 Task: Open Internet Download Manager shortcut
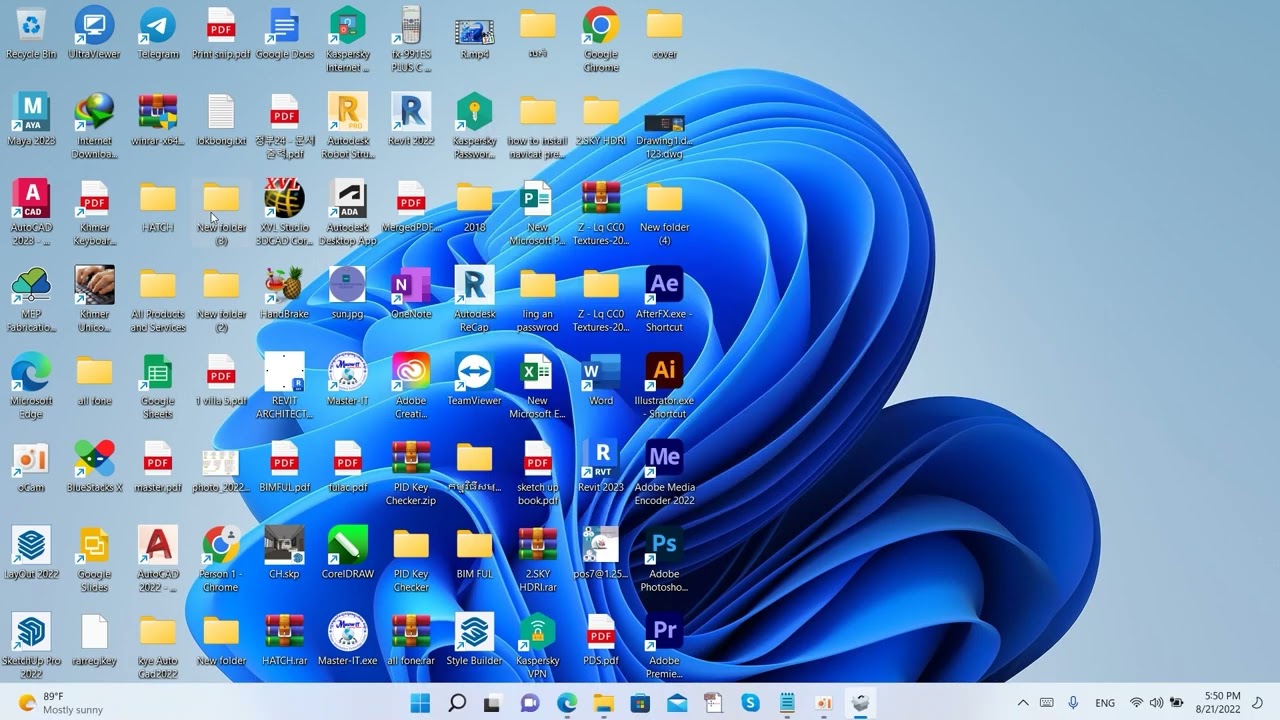point(94,127)
